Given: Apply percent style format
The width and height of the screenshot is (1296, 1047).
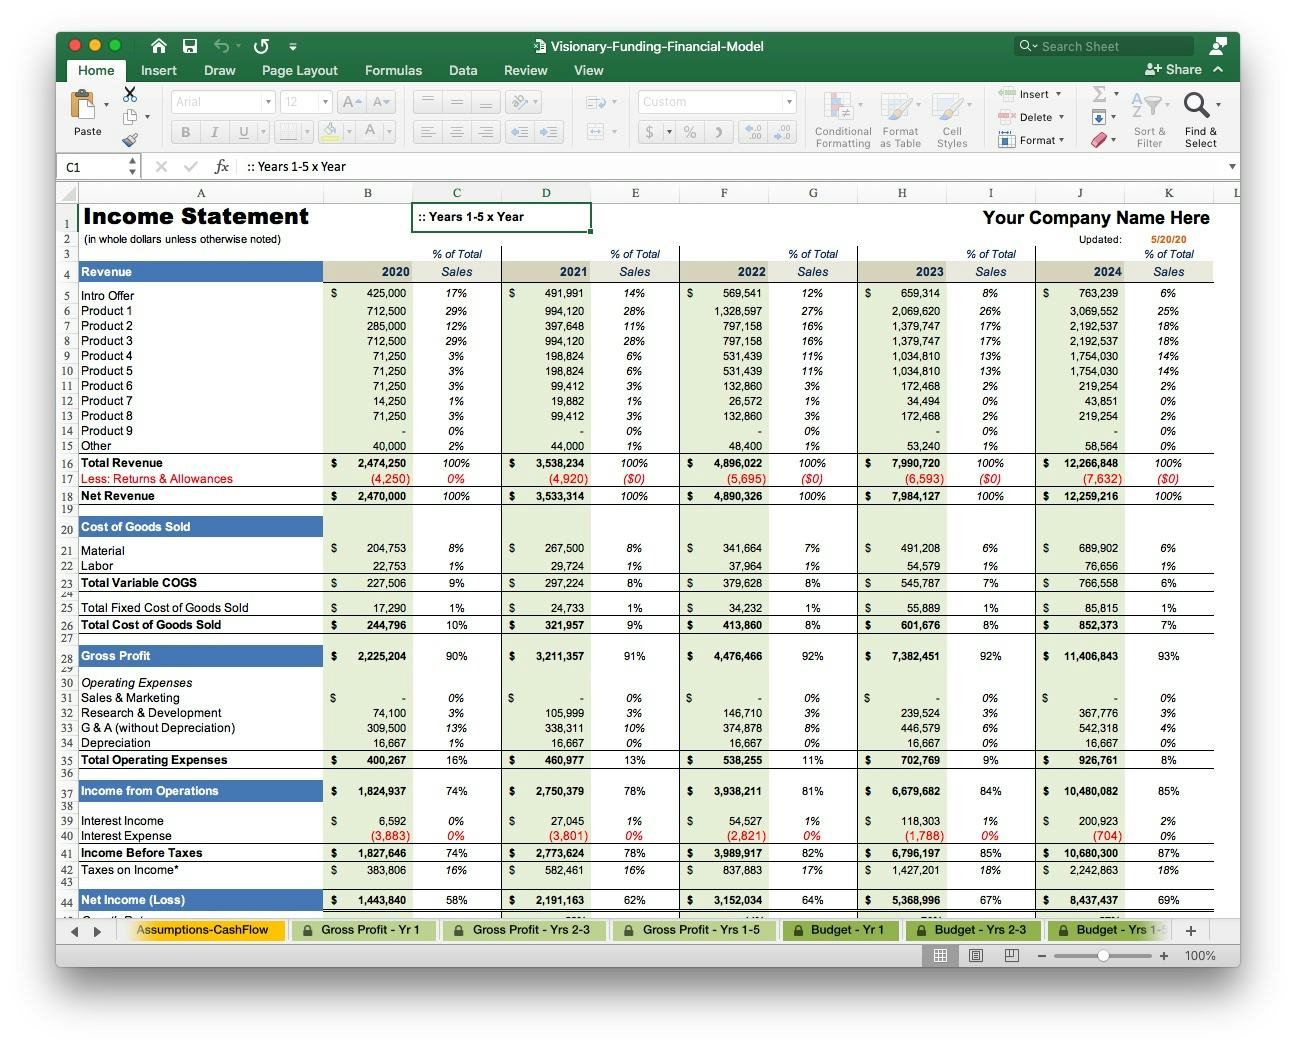Looking at the screenshot, I should pyautogui.click(x=689, y=132).
